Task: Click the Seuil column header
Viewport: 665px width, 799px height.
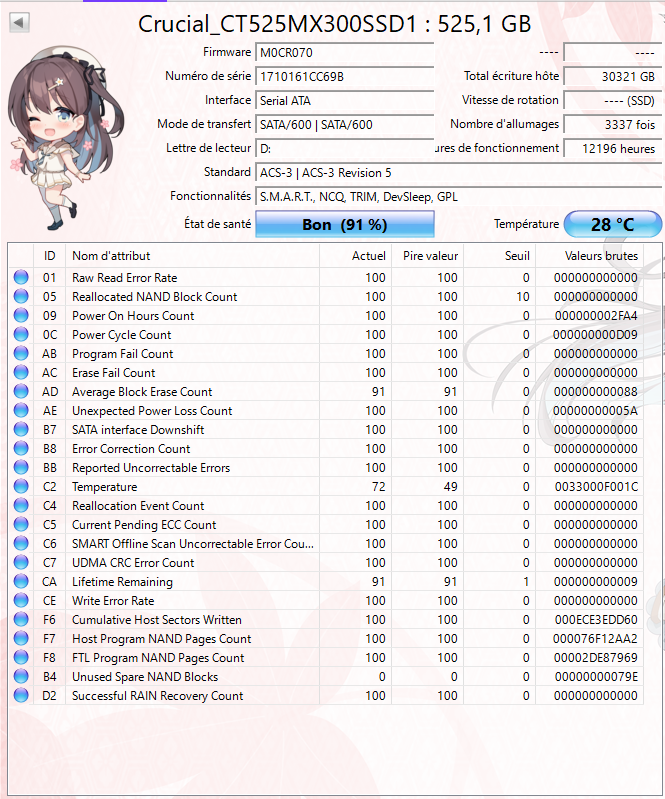Action: click(499, 256)
